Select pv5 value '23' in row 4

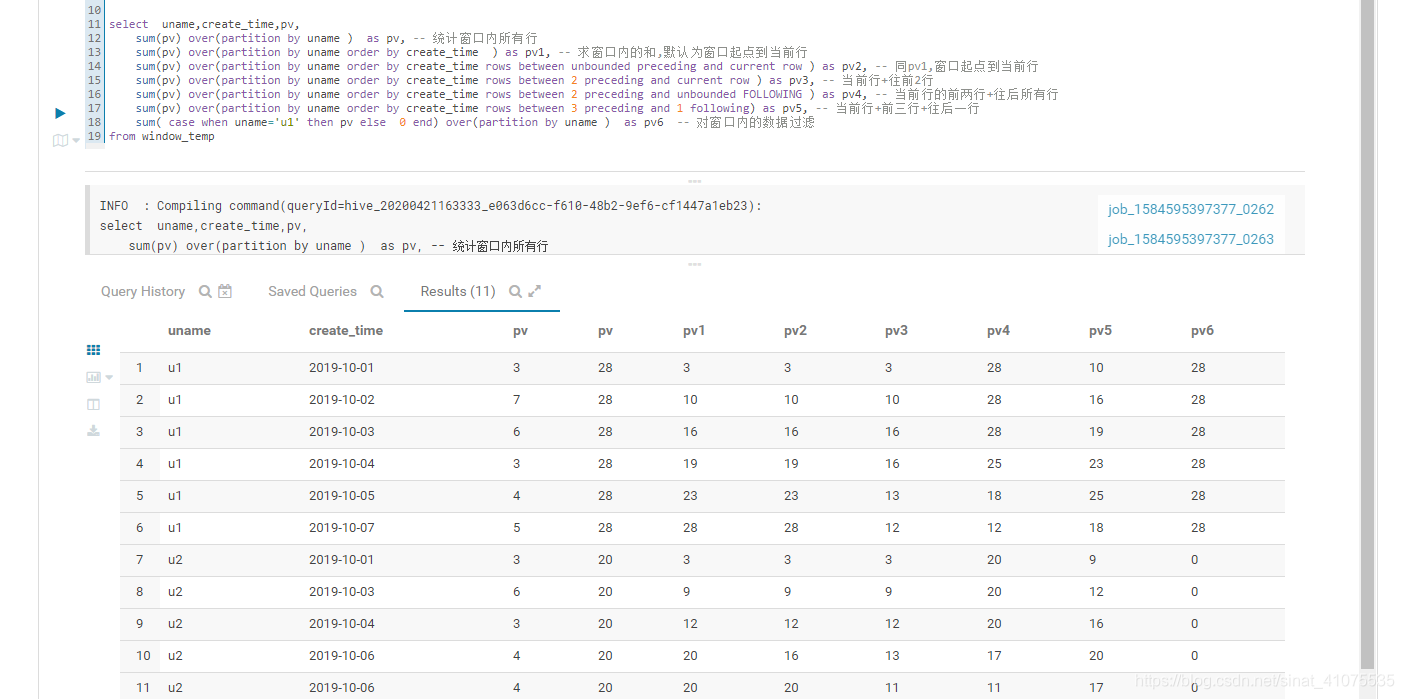tap(1096, 463)
